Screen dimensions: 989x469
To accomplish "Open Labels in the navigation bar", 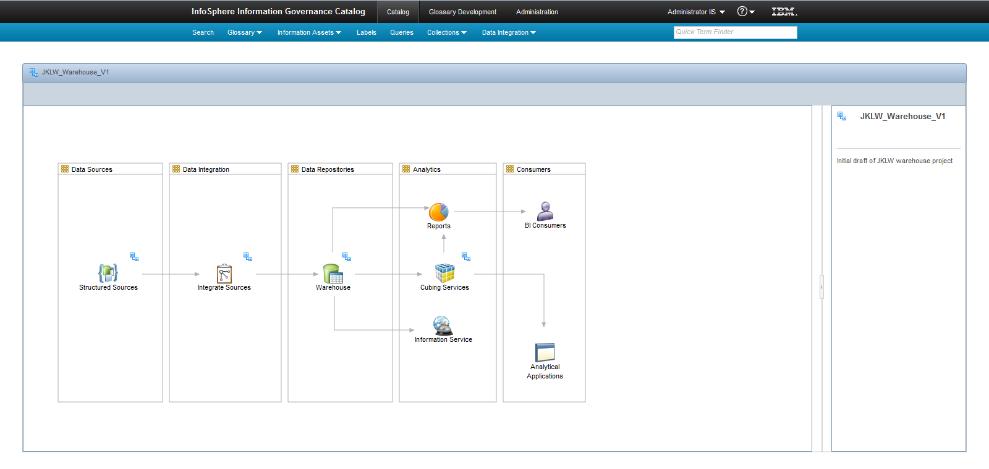I will click(x=366, y=32).
